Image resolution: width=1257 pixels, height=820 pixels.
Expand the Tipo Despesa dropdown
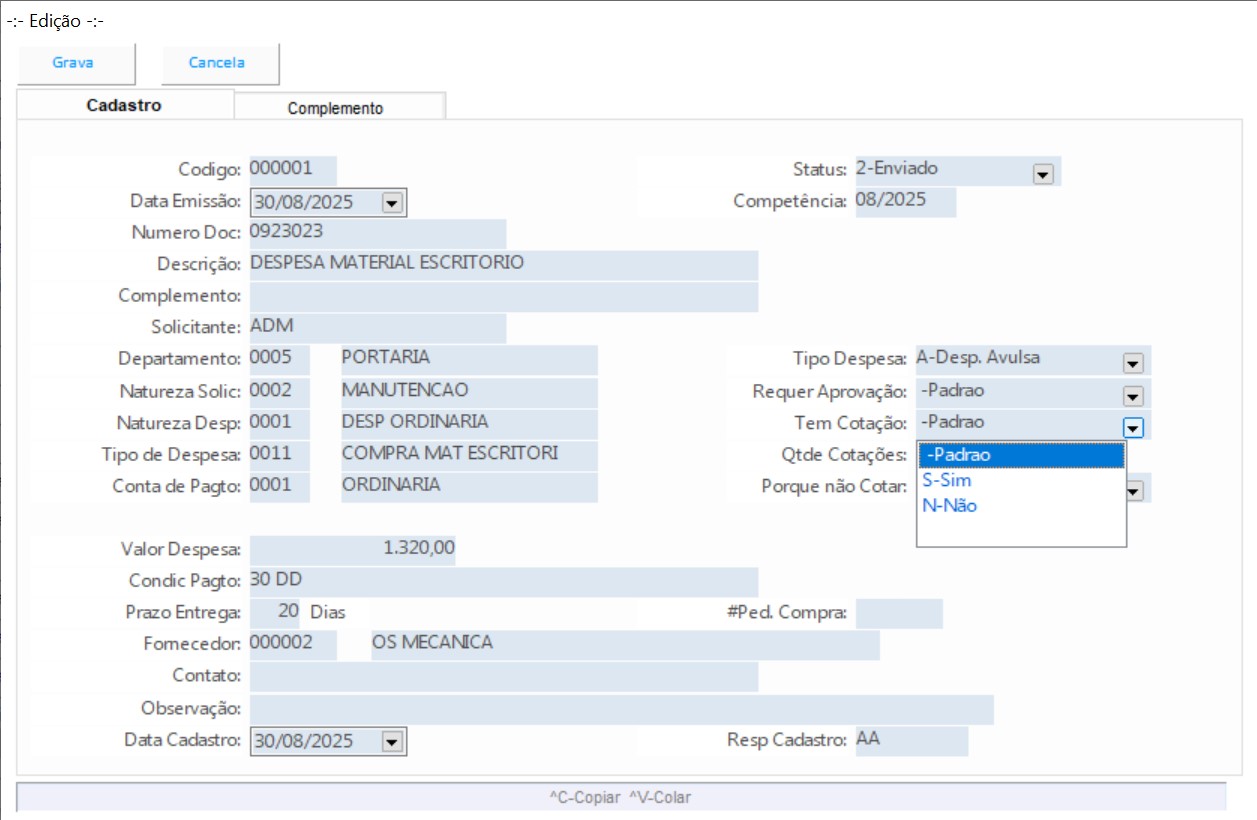coord(1132,363)
